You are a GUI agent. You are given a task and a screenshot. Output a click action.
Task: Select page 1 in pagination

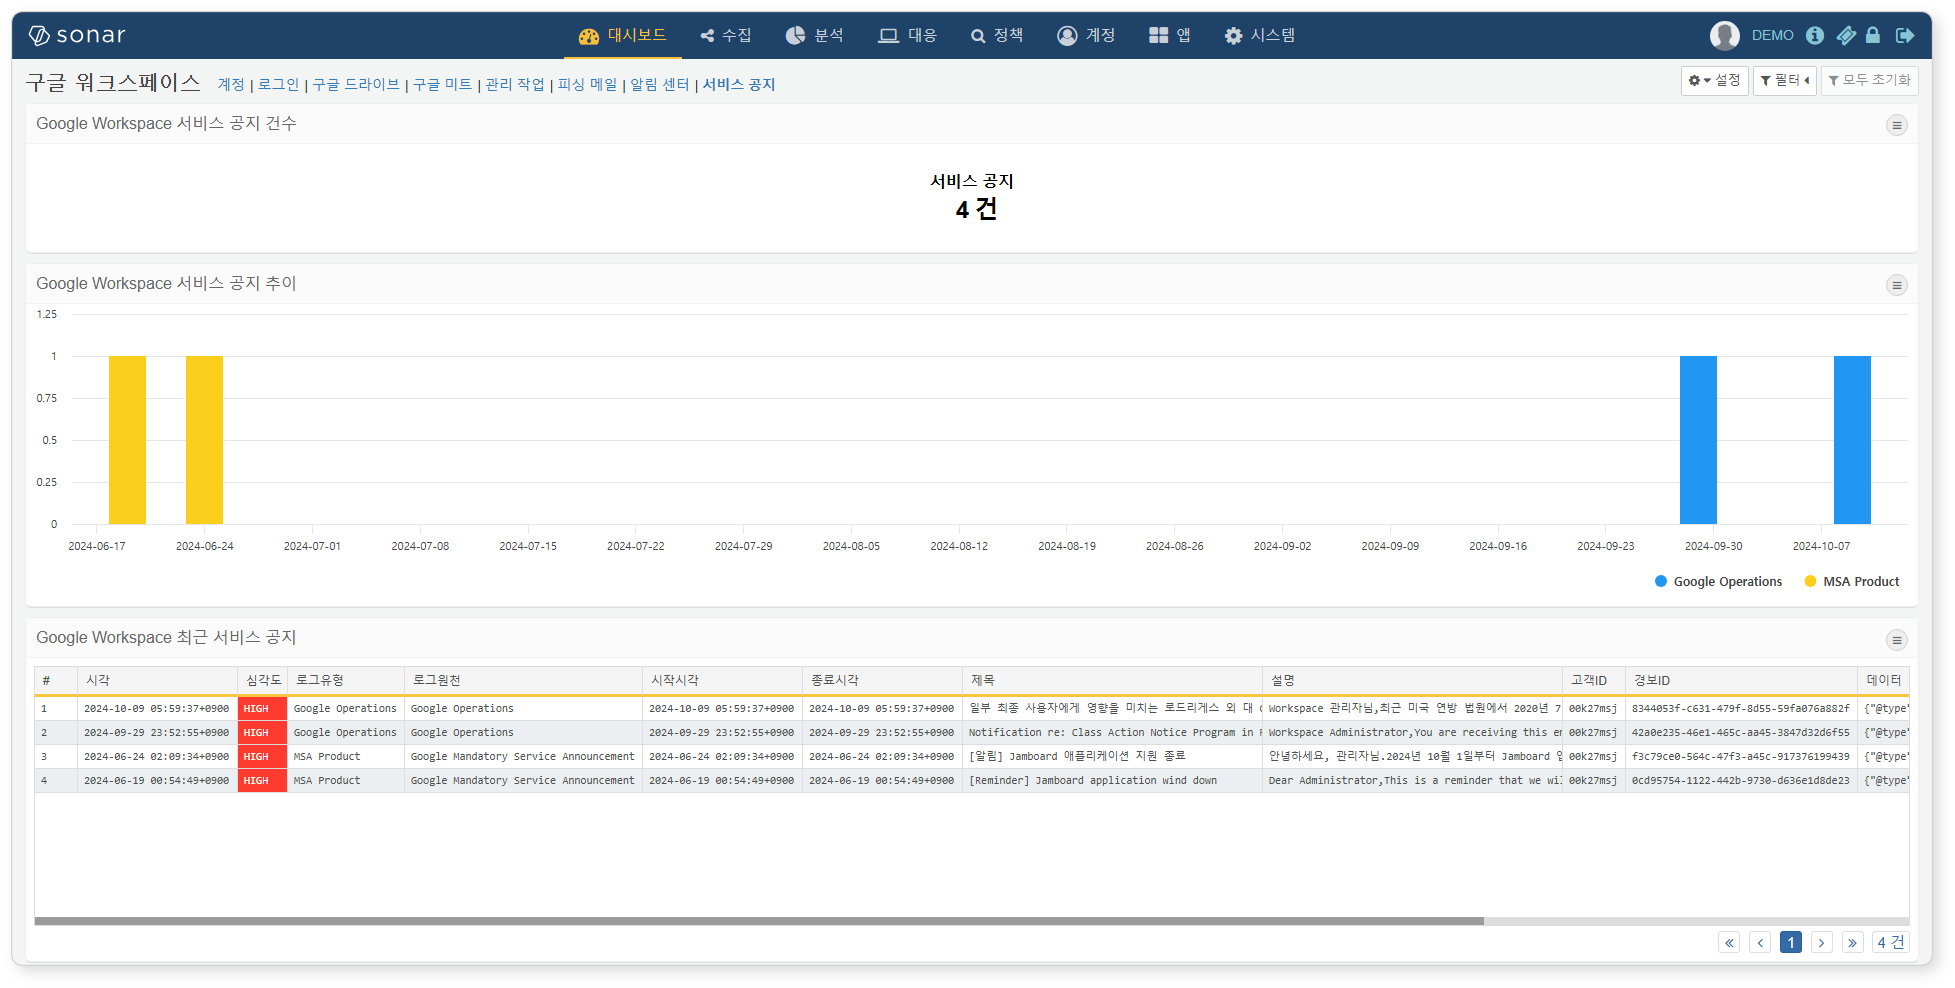click(x=1791, y=942)
